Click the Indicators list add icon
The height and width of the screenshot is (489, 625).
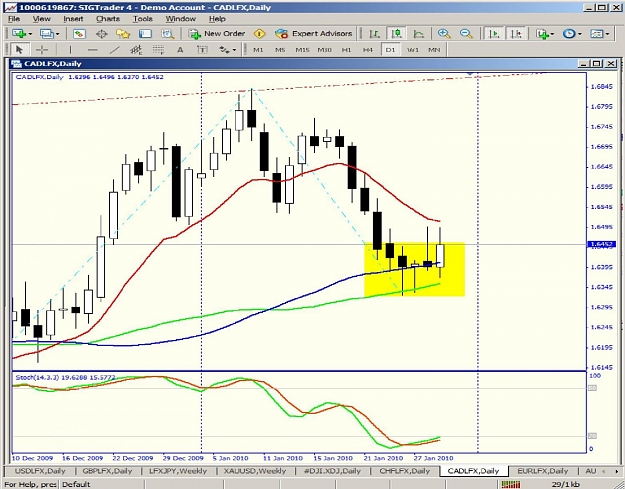click(542, 34)
